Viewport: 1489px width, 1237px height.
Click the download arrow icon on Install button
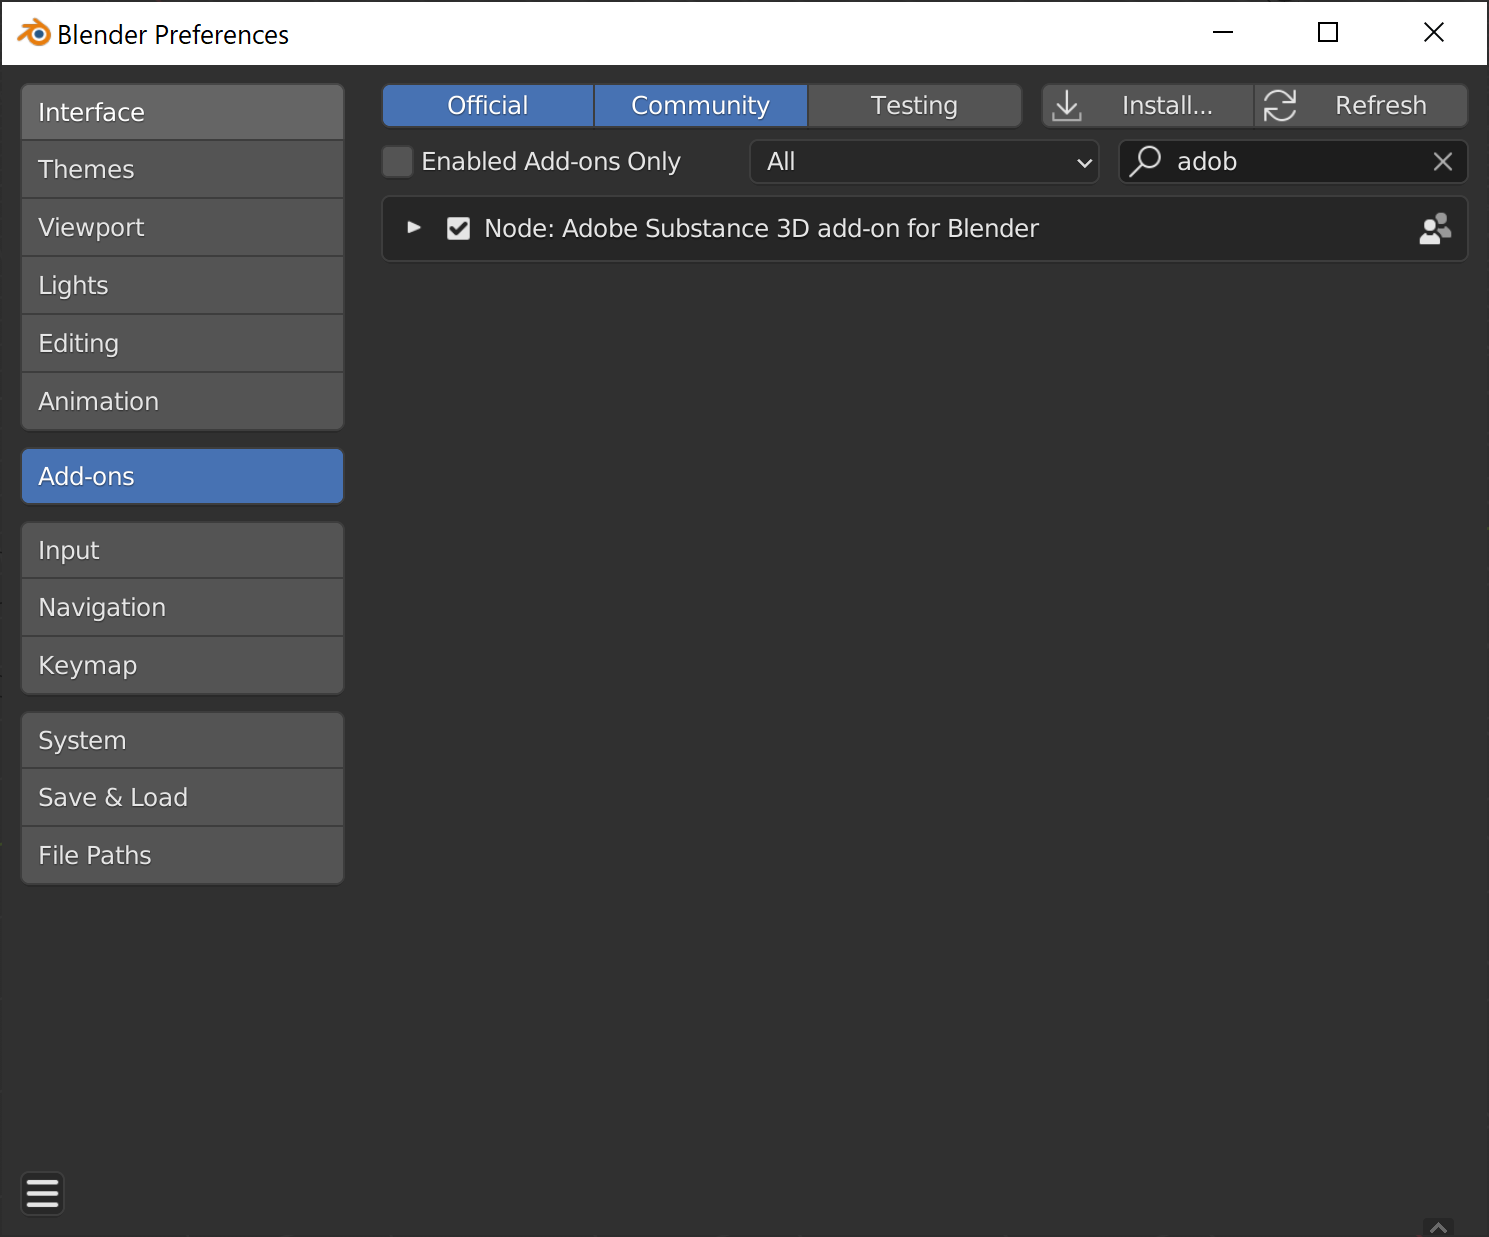pyautogui.click(x=1067, y=105)
